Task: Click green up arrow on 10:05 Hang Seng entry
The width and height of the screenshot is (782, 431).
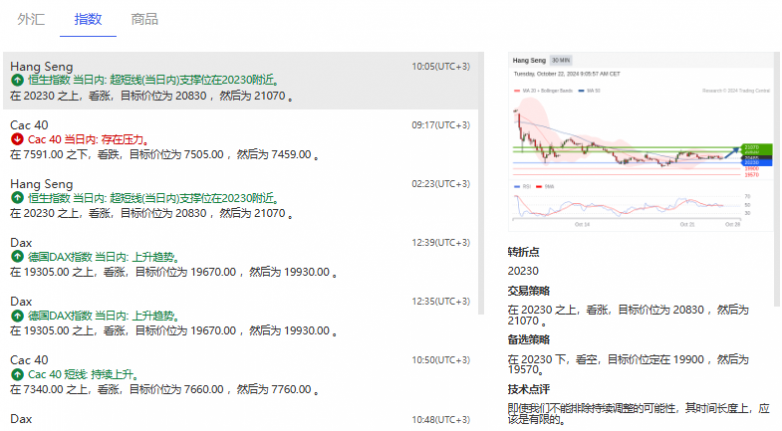Action: click(x=17, y=81)
